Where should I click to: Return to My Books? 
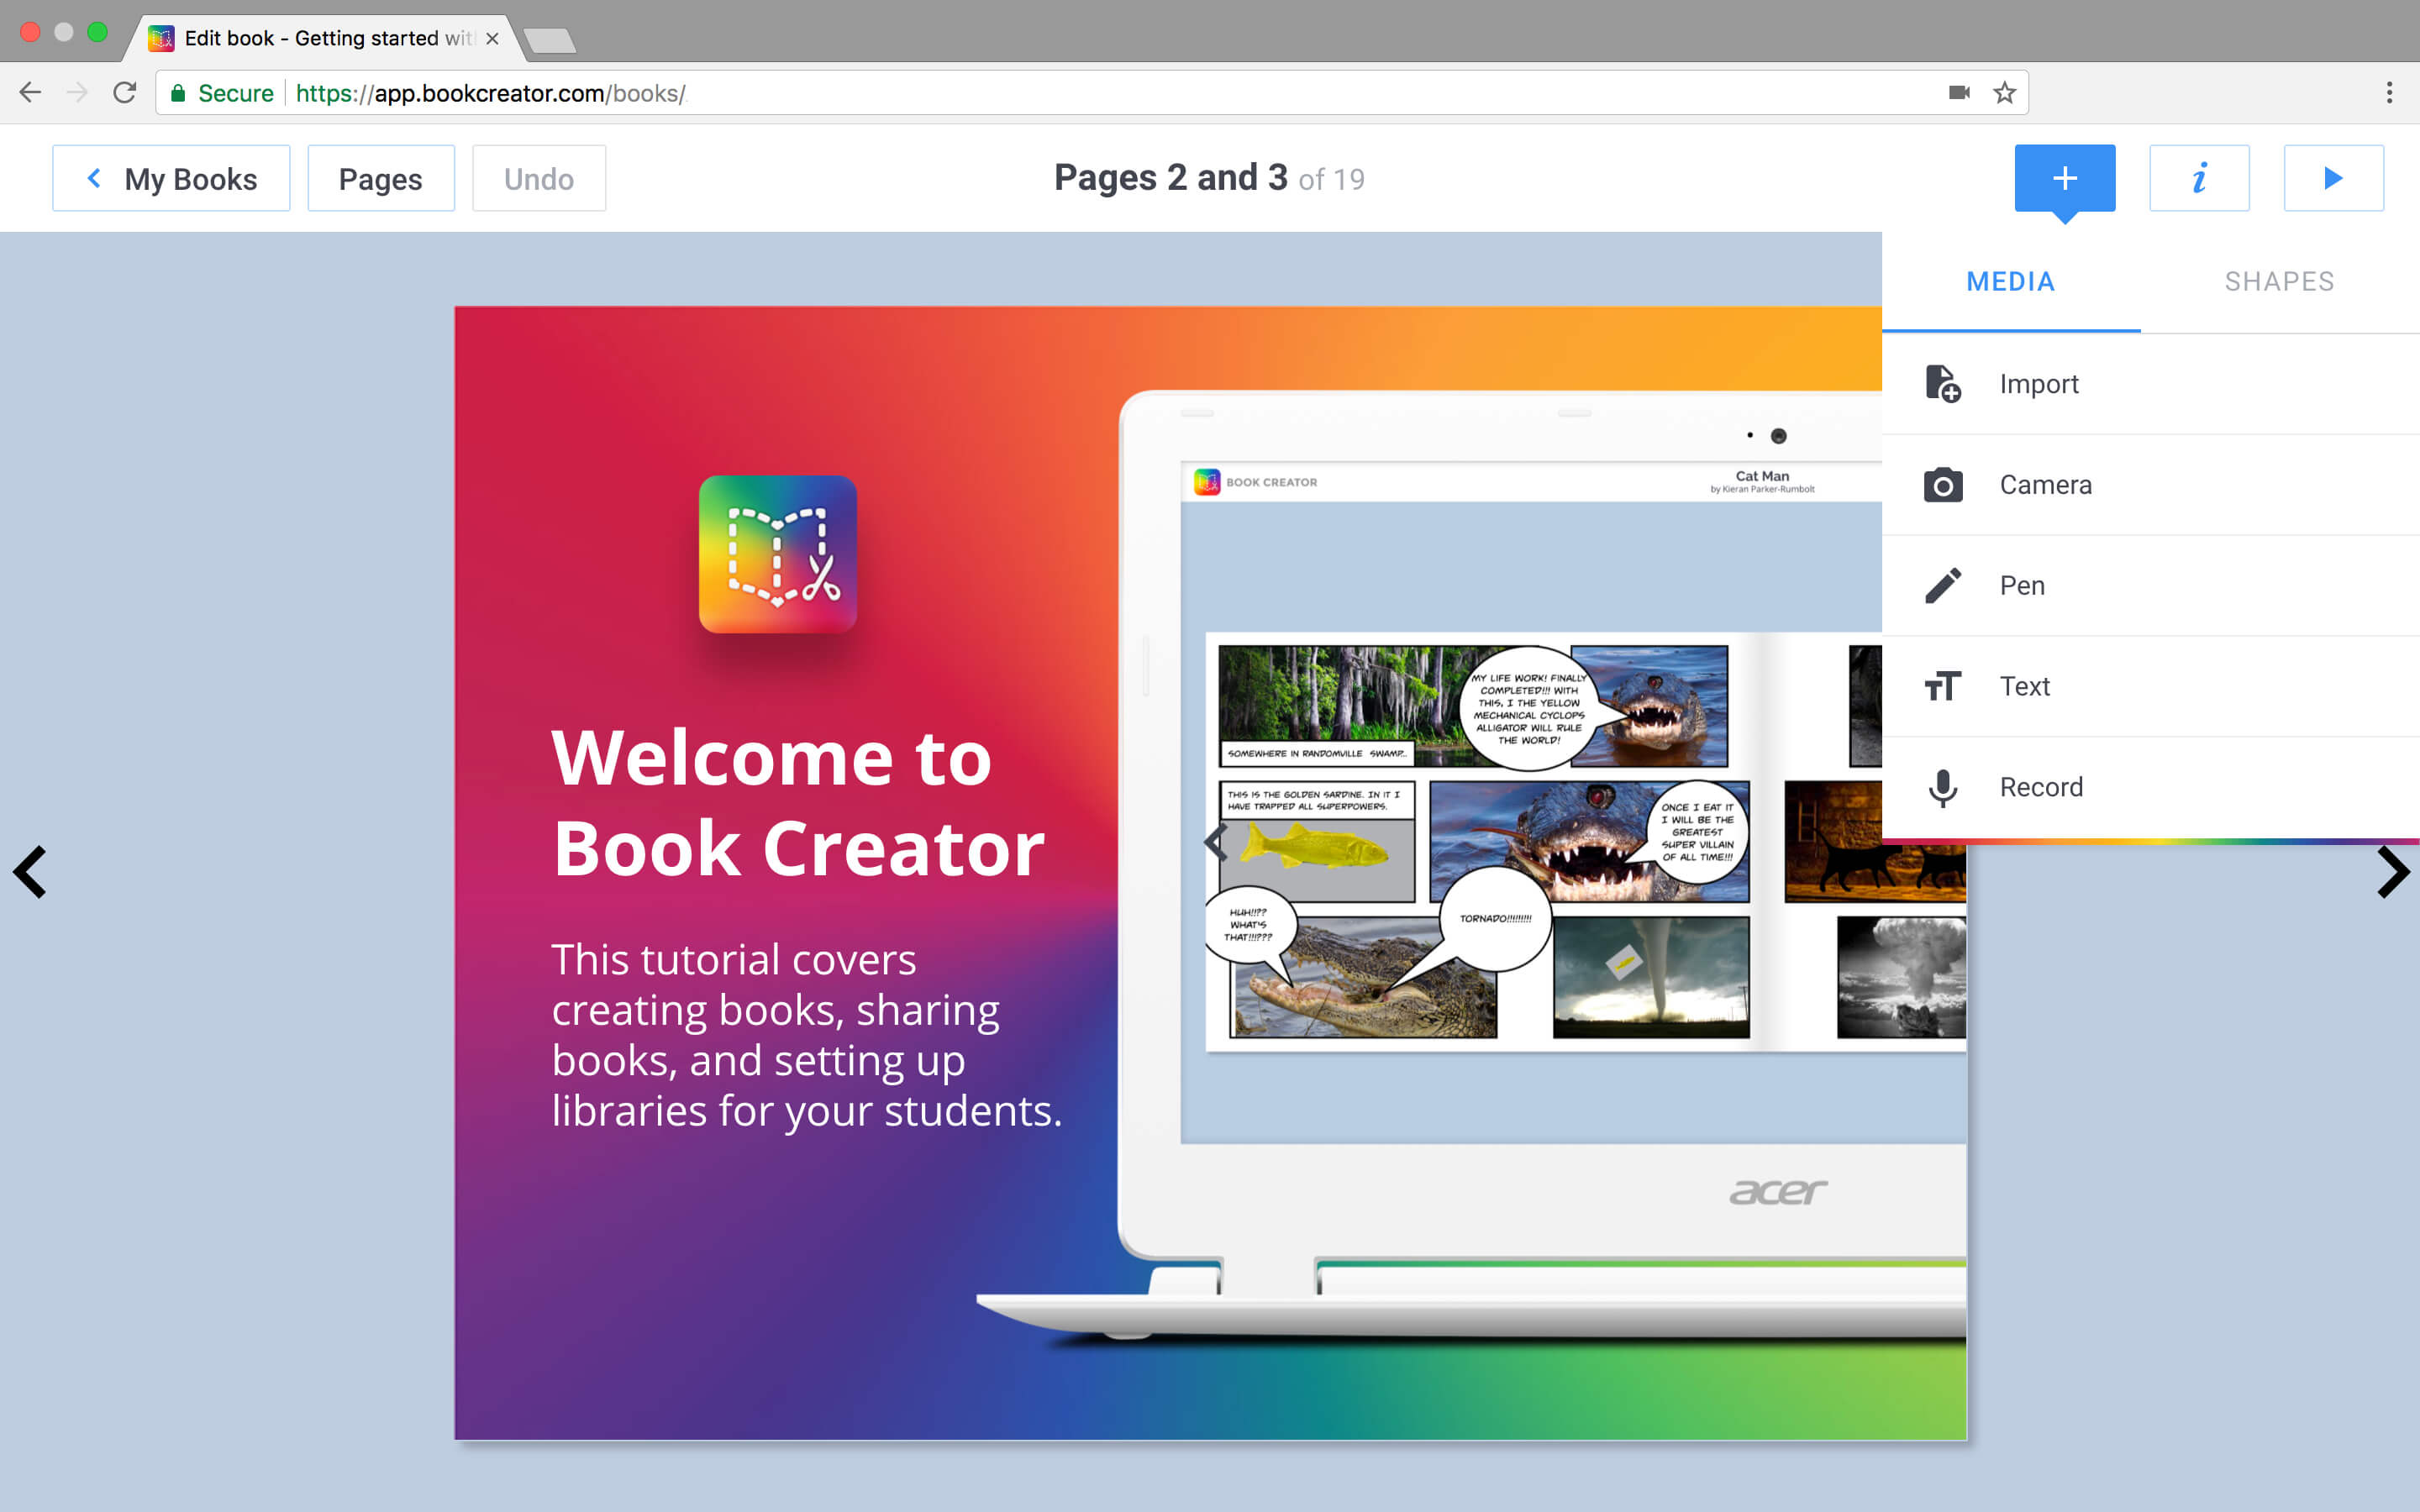click(171, 178)
